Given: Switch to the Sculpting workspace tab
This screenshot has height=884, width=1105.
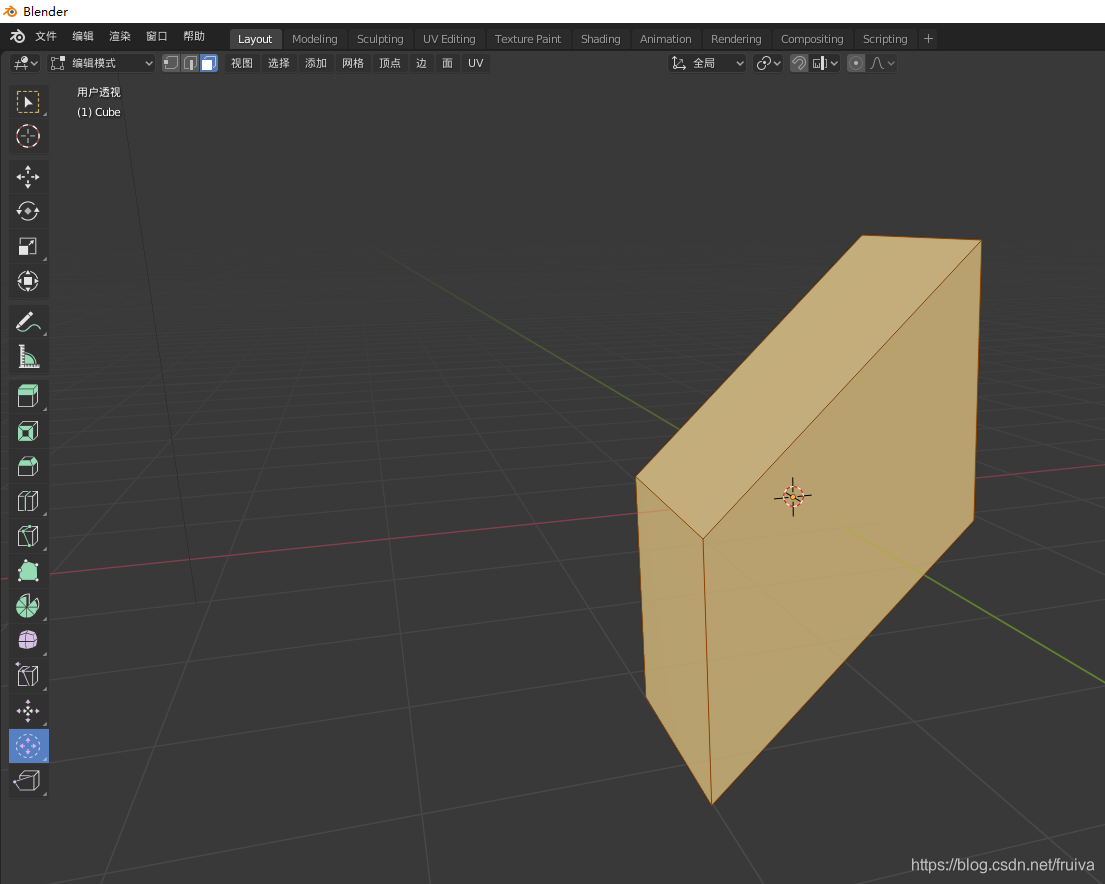Looking at the screenshot, I should pos(380,39).
